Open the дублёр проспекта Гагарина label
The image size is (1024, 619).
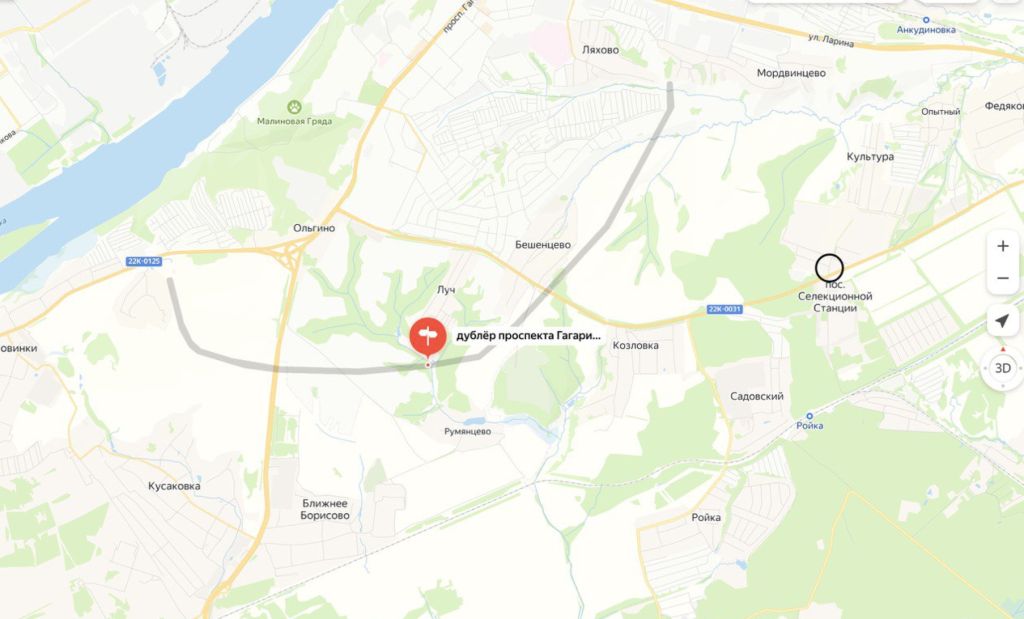pos(528,336)
